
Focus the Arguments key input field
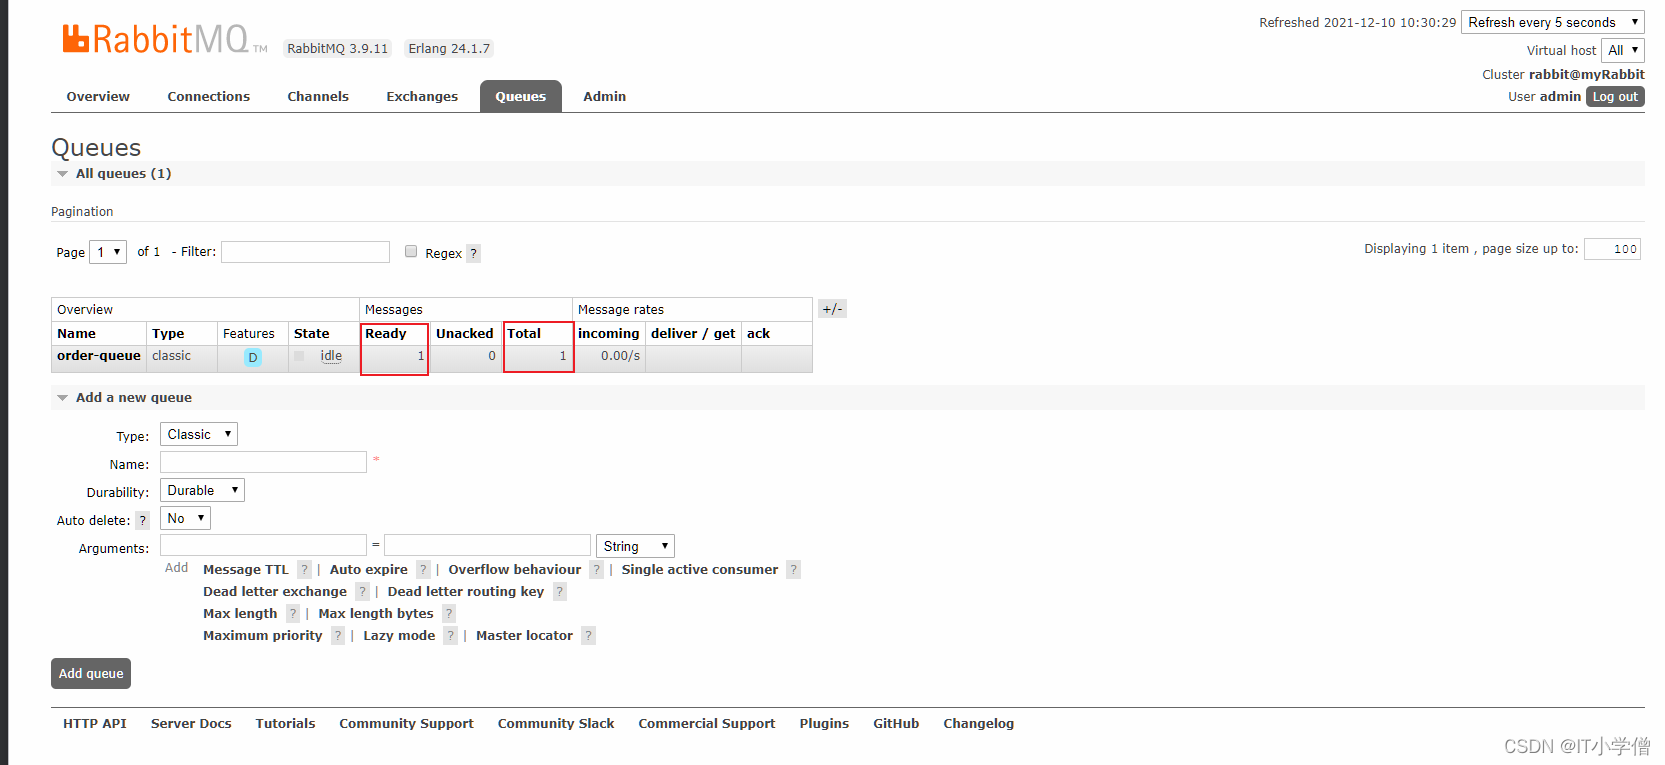point(263,545)
